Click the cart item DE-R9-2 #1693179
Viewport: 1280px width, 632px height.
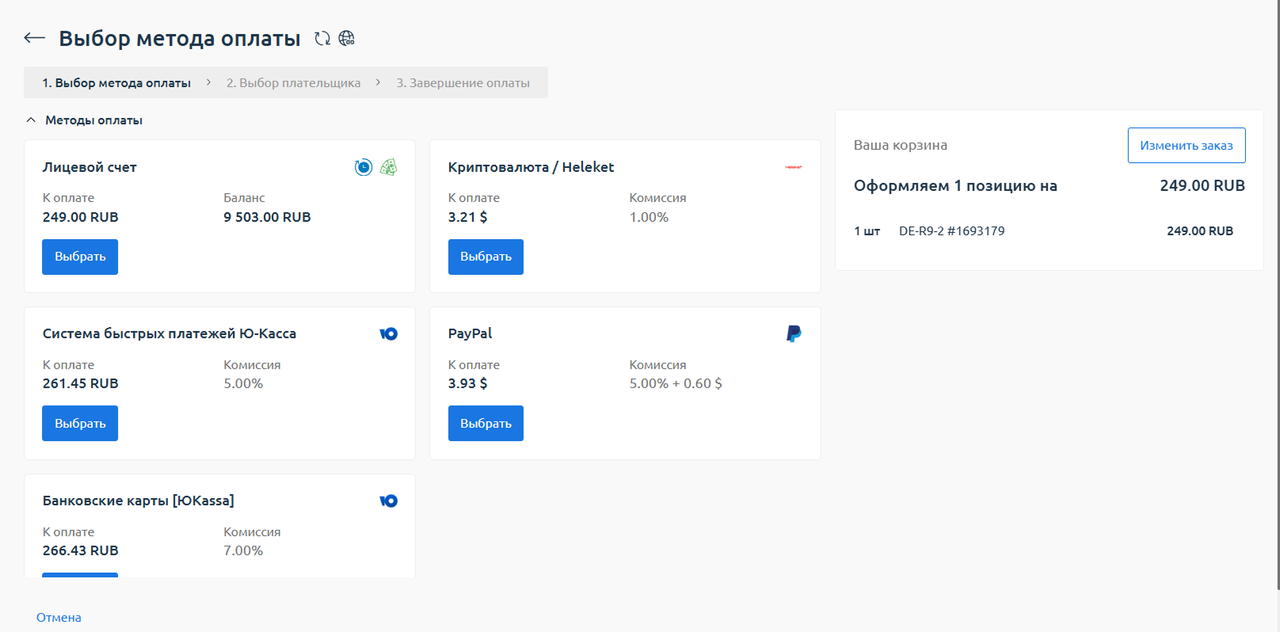tap(952, 231)
